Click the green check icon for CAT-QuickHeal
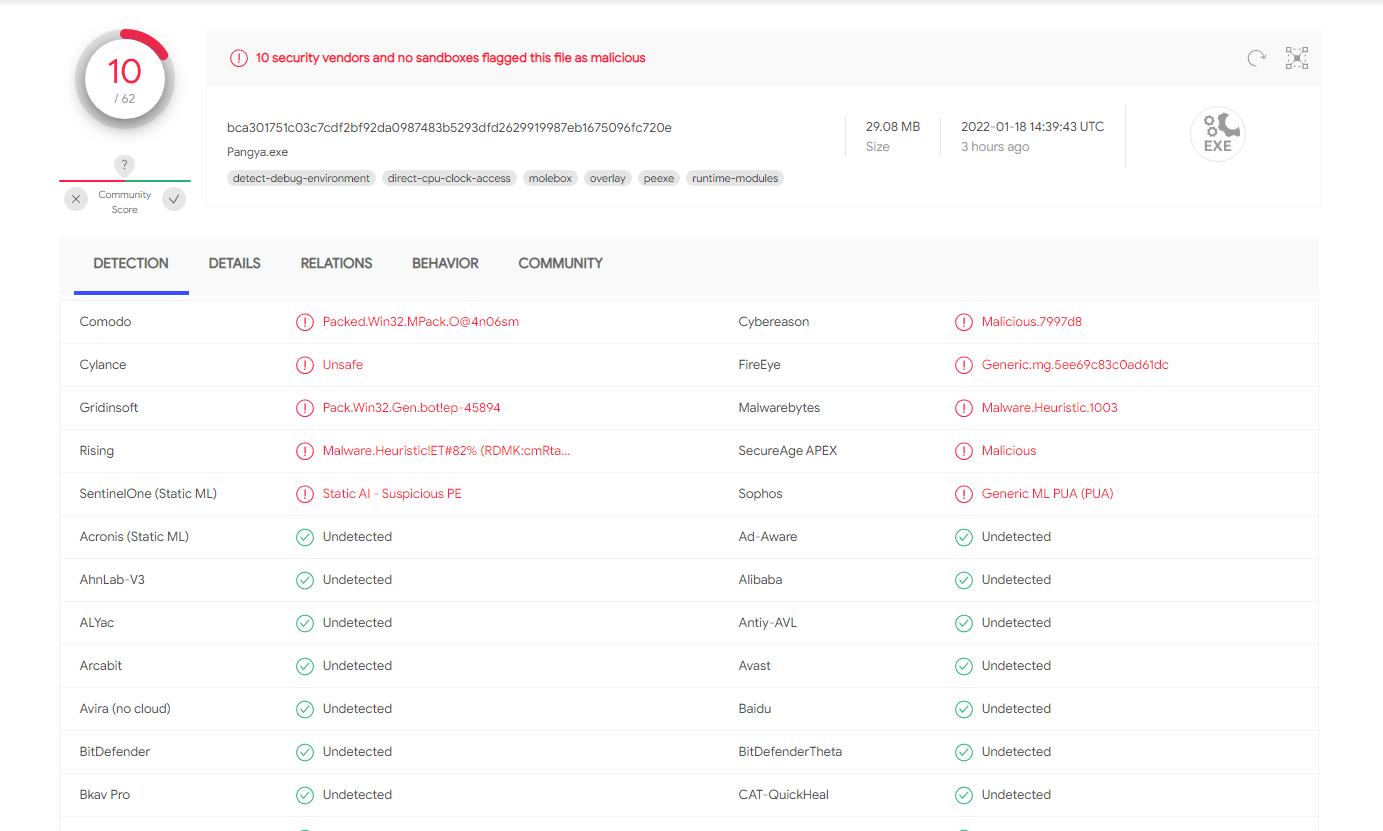This screenshot has width=1383, height=831. (x=964, y=795)
